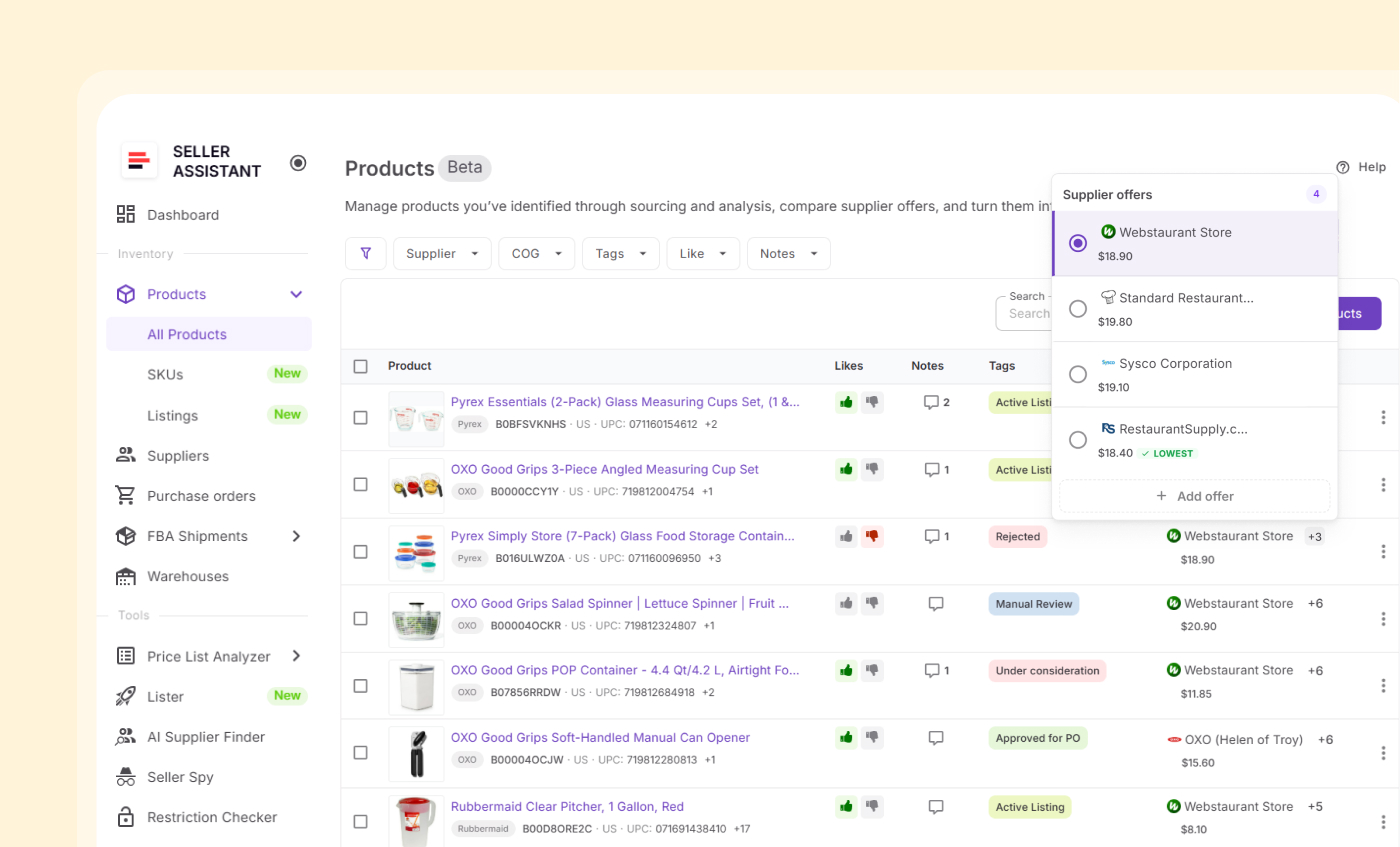
Task: Check the select-all checkbox in table header
Action: (361, 366)
